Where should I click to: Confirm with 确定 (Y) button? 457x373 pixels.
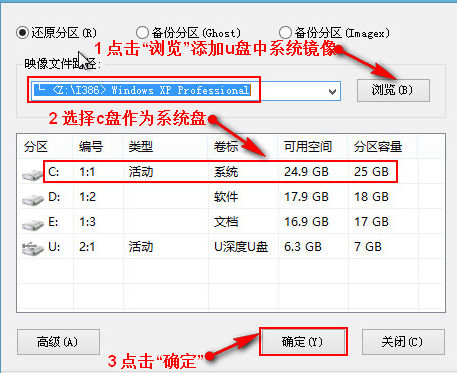[303, 342]
